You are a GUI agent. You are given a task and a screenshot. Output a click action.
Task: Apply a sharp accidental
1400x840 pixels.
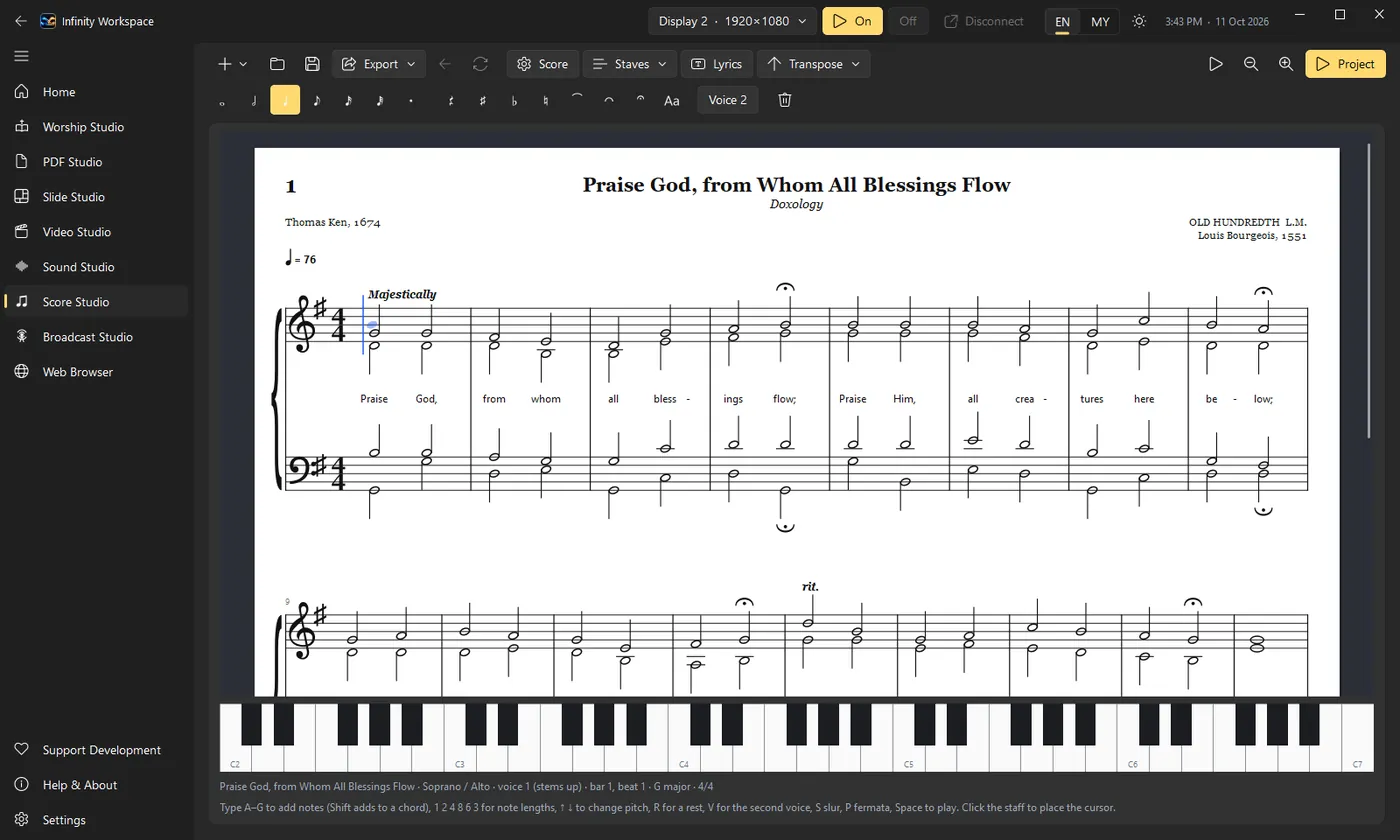click(483, 100)
